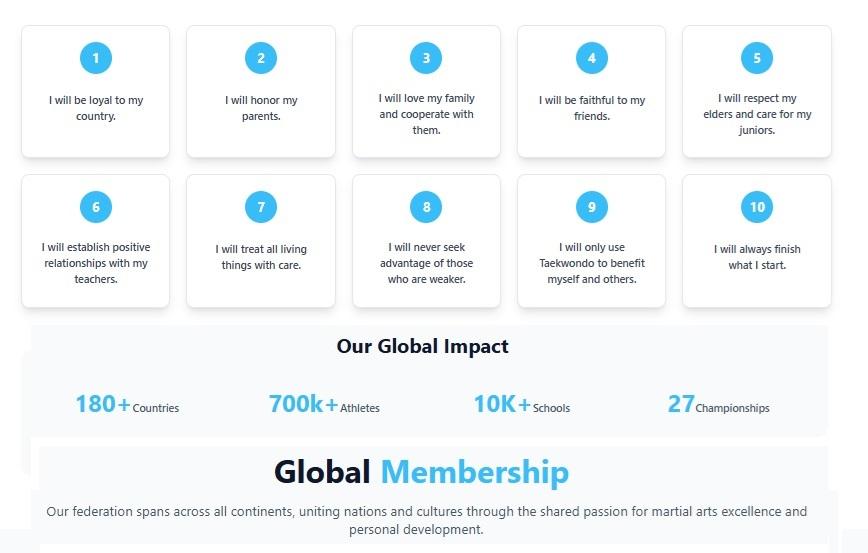Click the Global Membership heading
Screen dimensions: 868x553
[x=422, y=472]
